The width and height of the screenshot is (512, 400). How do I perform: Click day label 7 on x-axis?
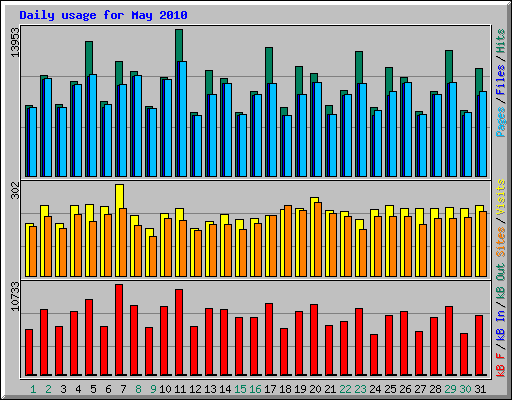[x=123, y=389]
